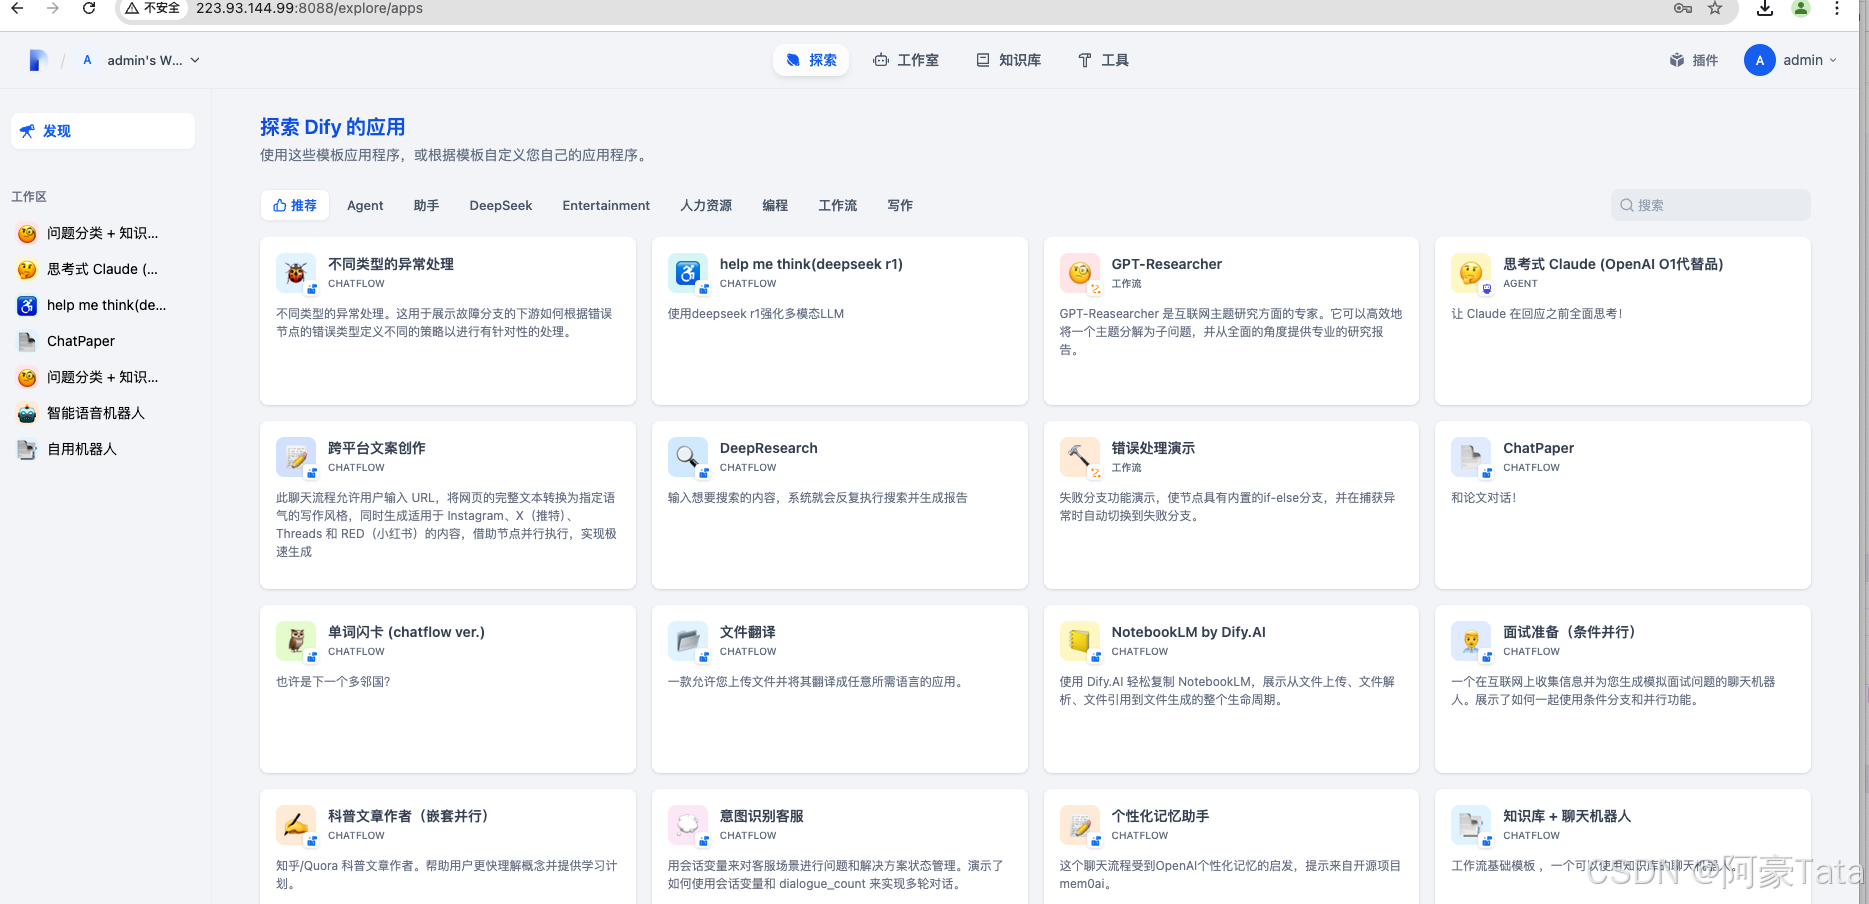Click the ChatPaper card document icon
The width and height of the screenshot is (1869, 904).
pyautogui.click(x=1471, y=457)
